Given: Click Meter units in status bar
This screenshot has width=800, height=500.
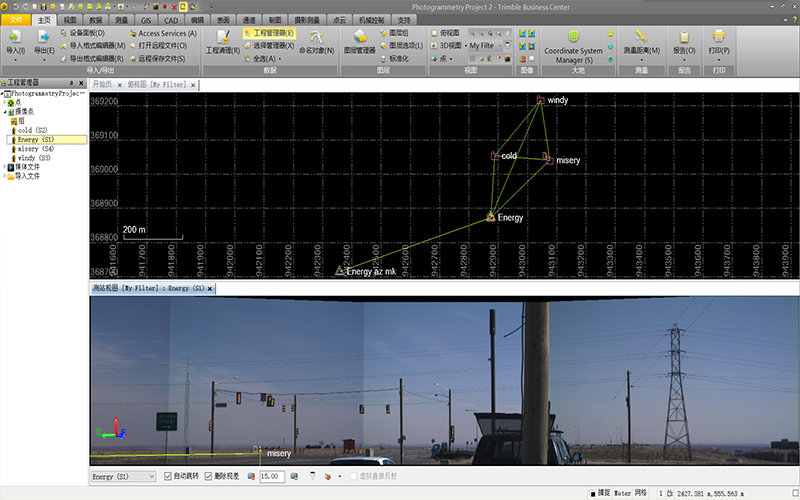Looking at the screenshot, I should click(x=622, y=493).
